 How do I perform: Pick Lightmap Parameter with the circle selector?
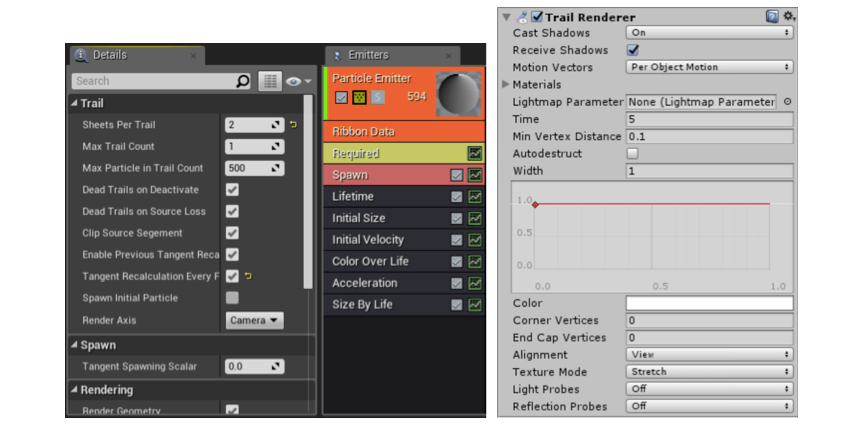787,102
